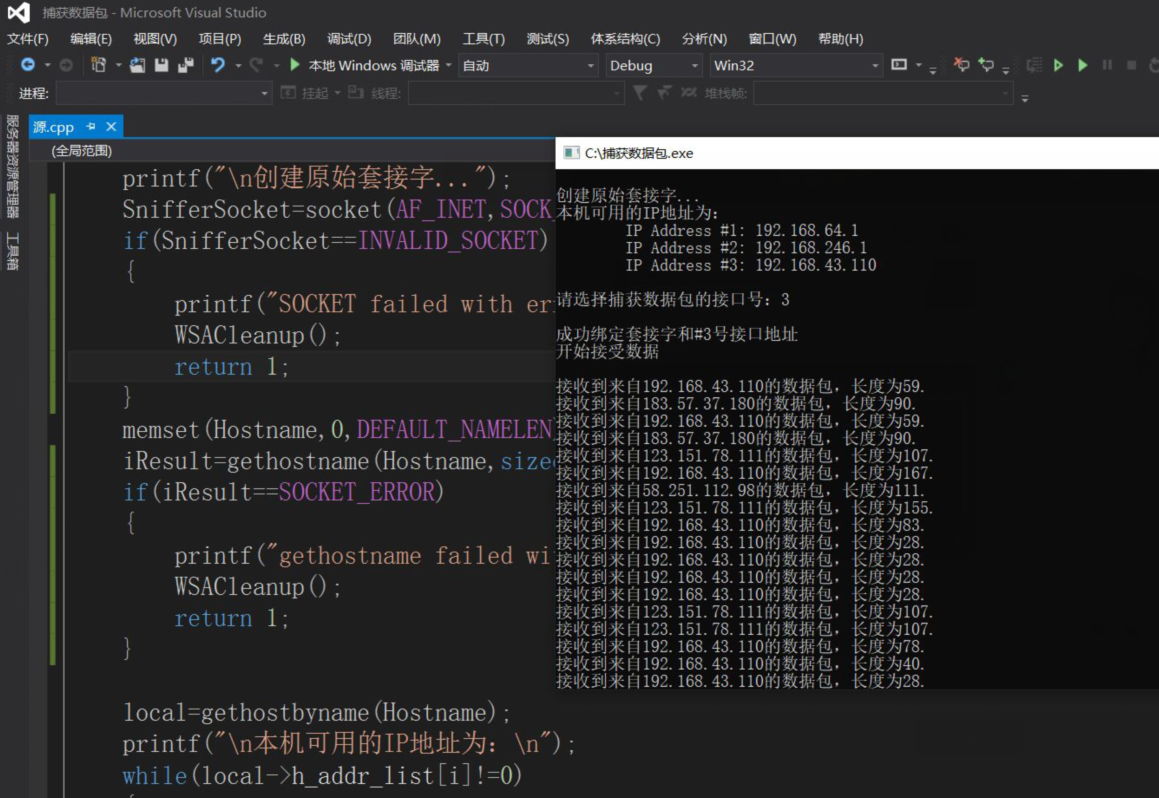Open the 测试(S) menu
The width and height of the screenshot is (1159, 798).
point(548,38)
